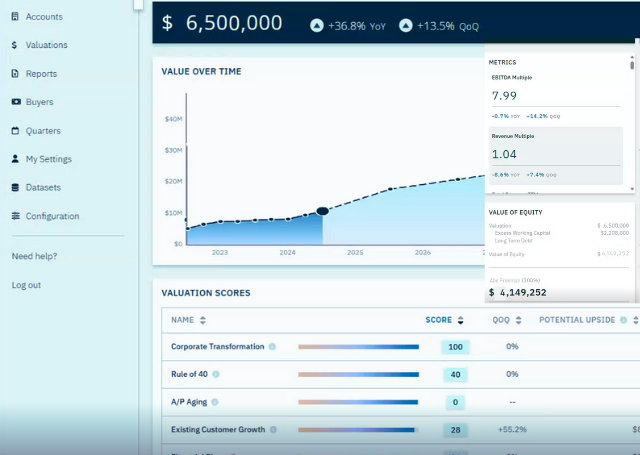
Task: Click info icon beside Corporate Transformation
Action: coord(272,347)
